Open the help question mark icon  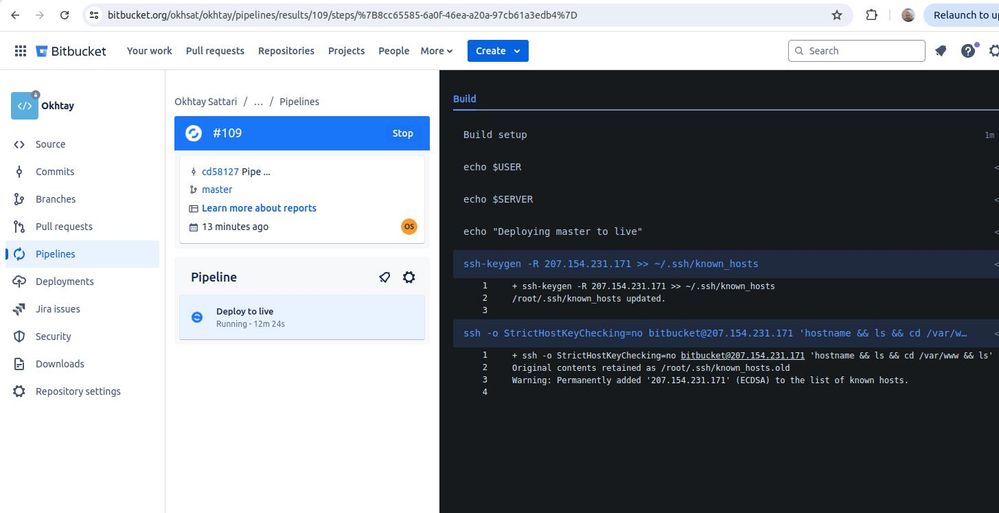coord(968,51)
